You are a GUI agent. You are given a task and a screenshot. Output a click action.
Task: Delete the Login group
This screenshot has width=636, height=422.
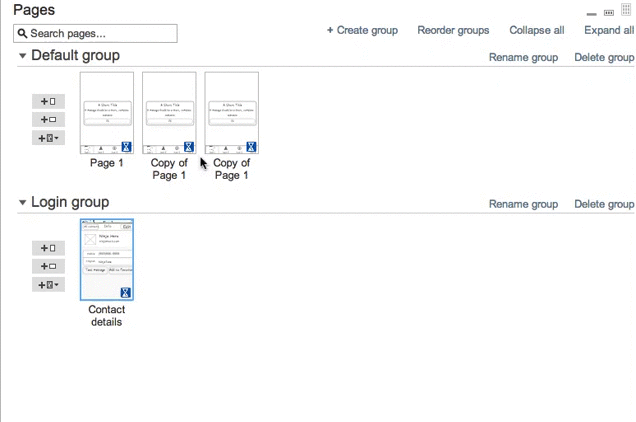[604, 204]
